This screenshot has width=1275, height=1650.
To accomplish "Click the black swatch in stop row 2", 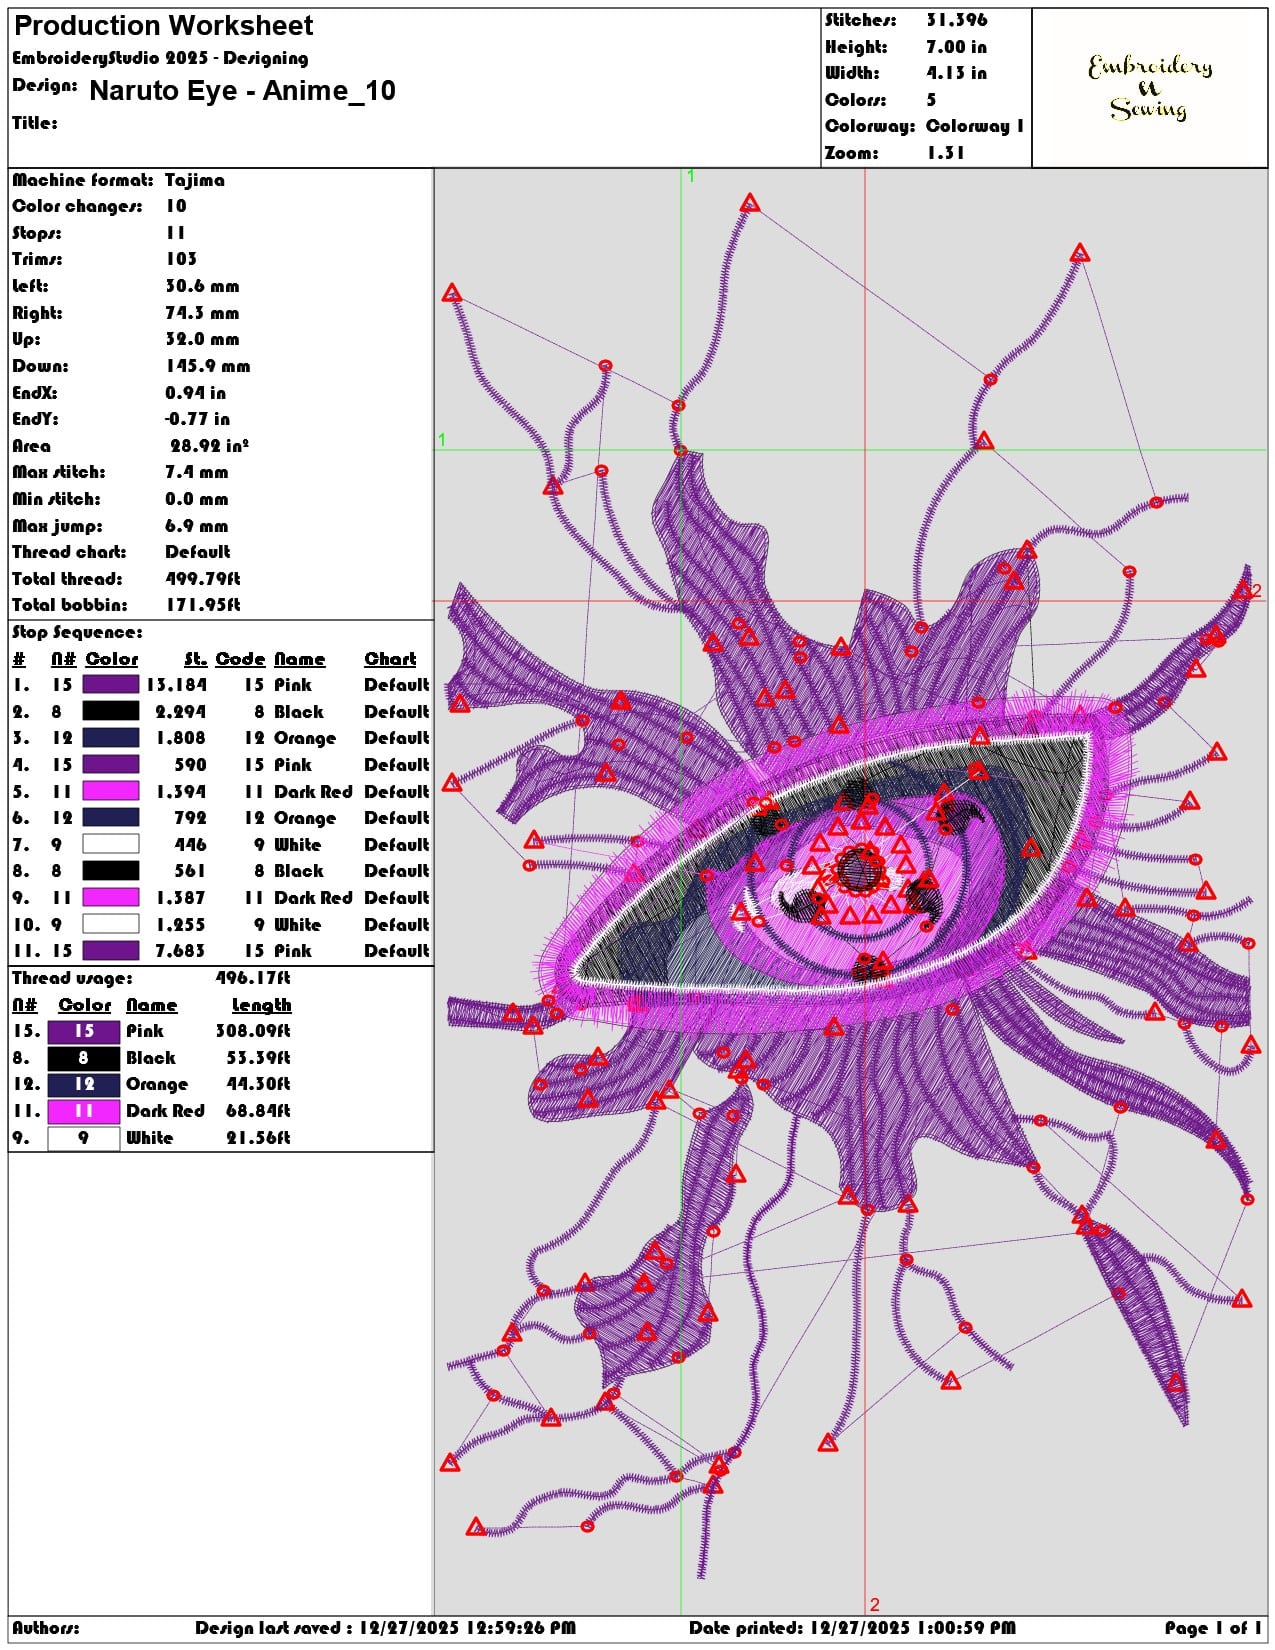I will tap(110, 711).
